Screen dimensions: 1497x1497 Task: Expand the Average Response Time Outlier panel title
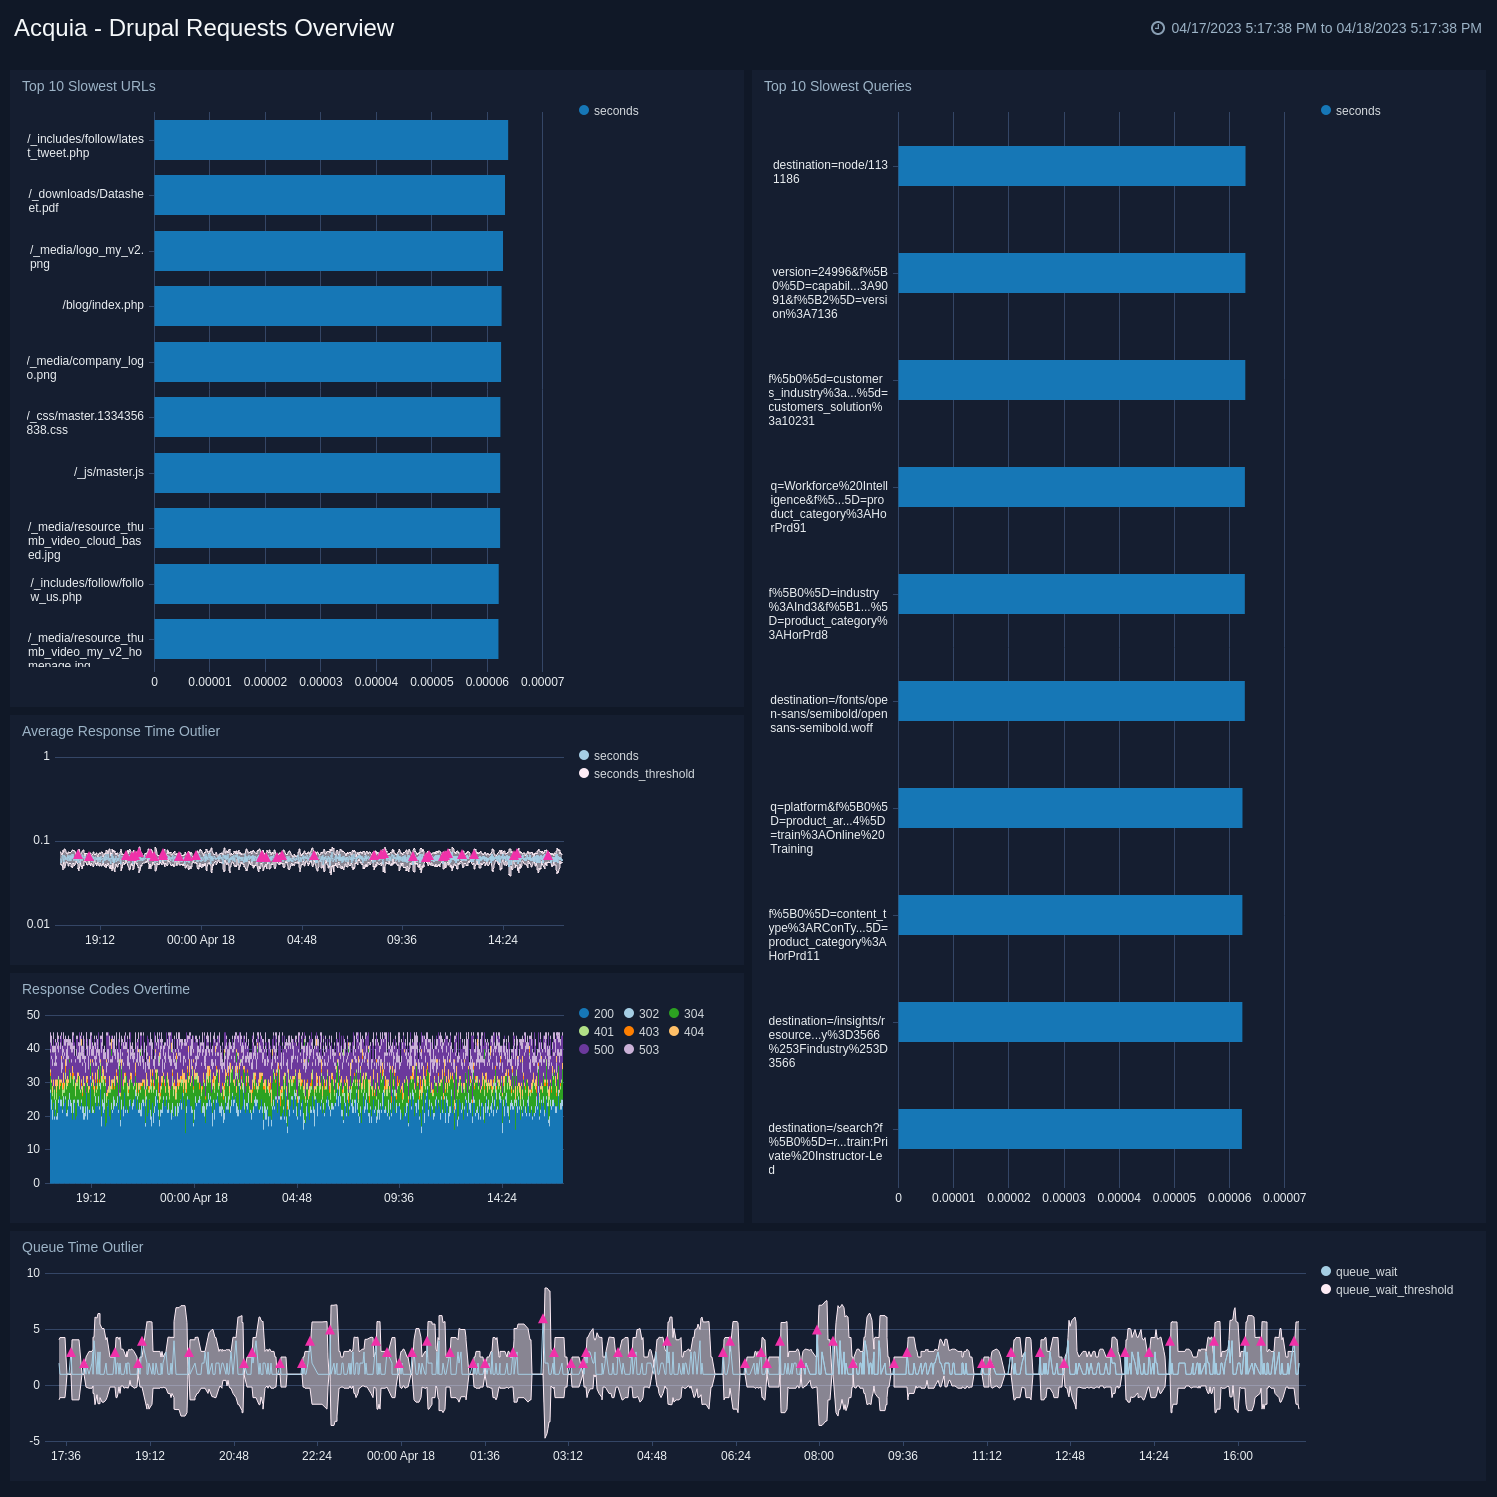click(121, 731)
